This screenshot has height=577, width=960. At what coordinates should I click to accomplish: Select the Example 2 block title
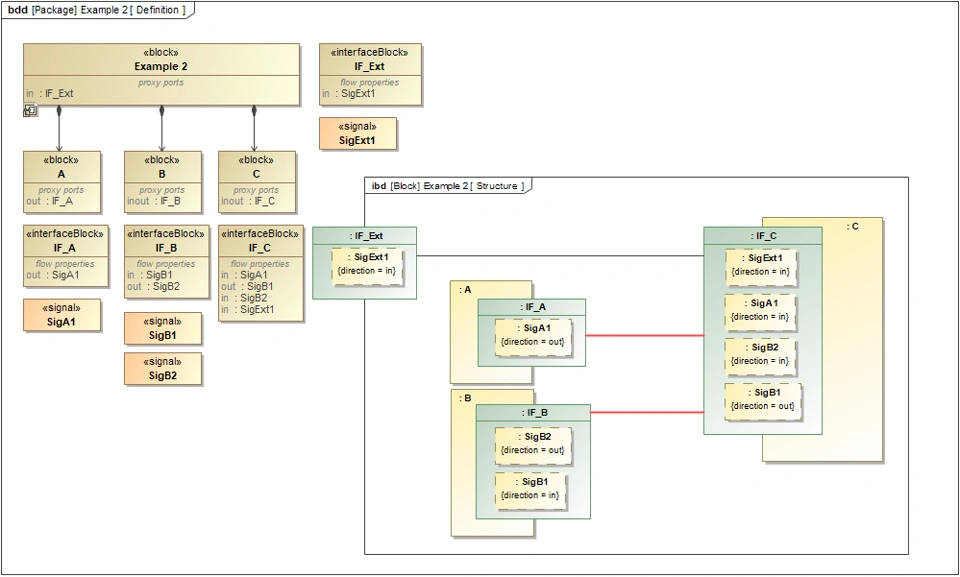tap(161, 66)
